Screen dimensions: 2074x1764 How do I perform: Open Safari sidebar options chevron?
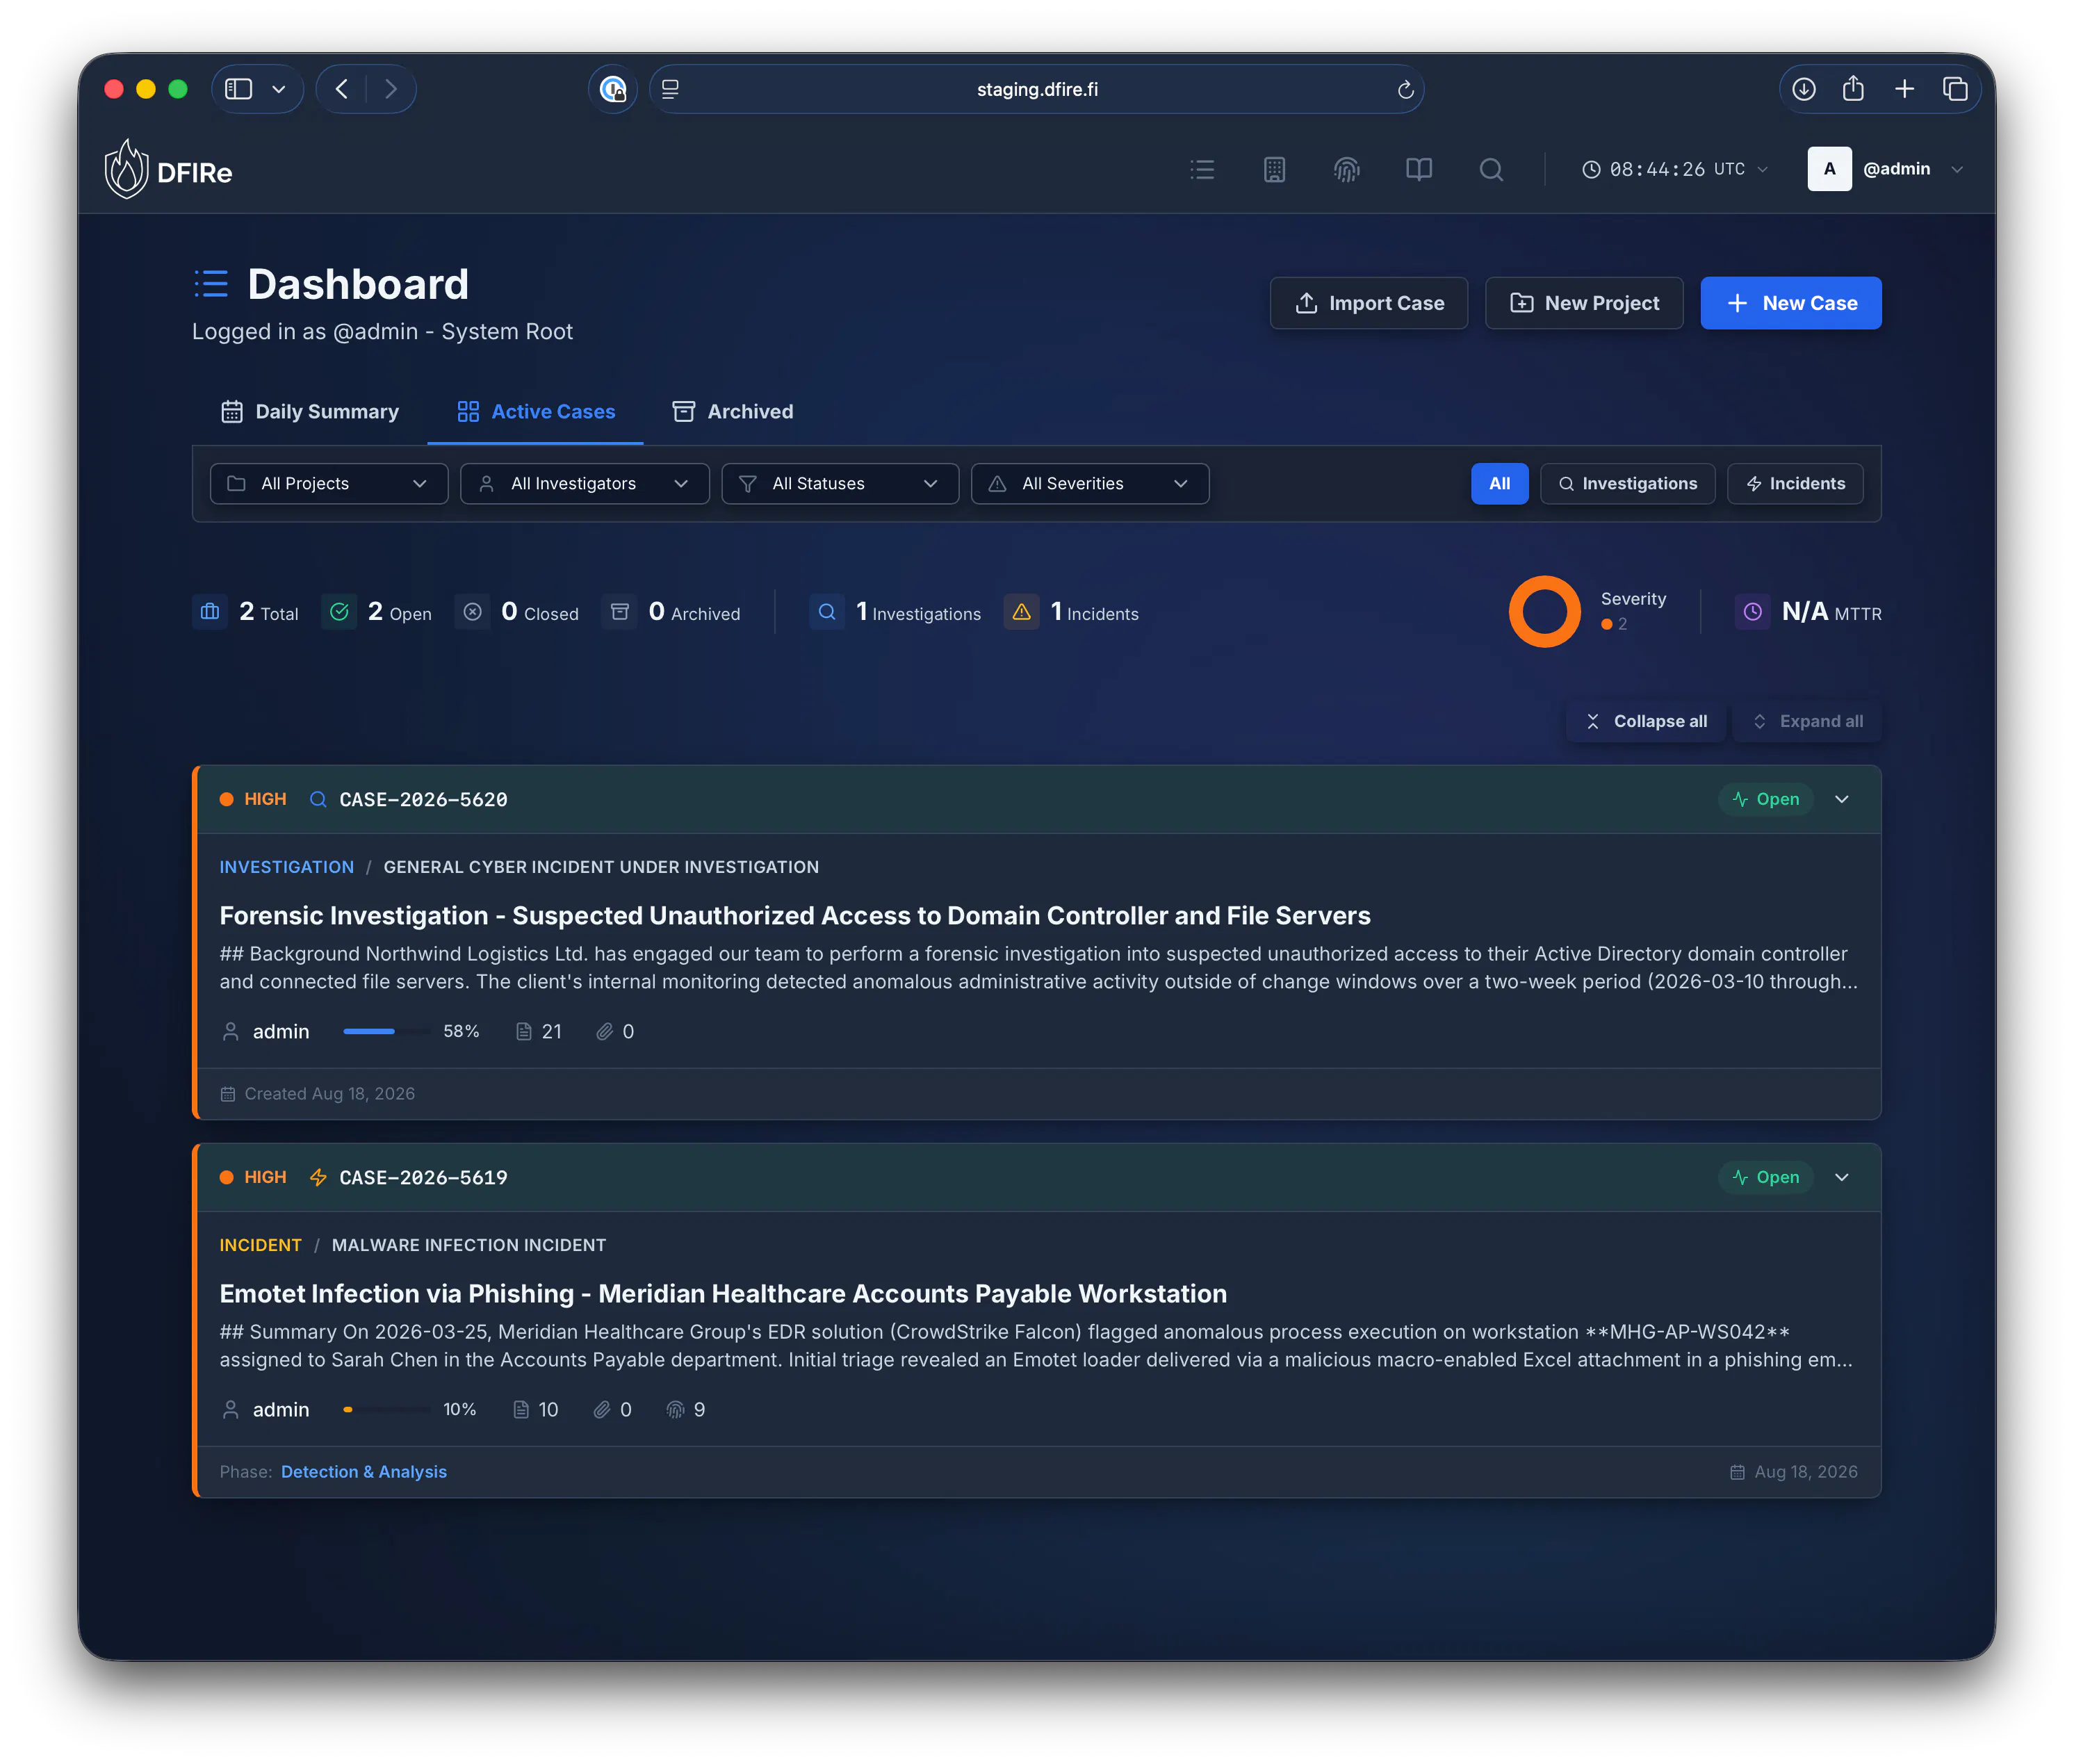(x=279, y=89)
